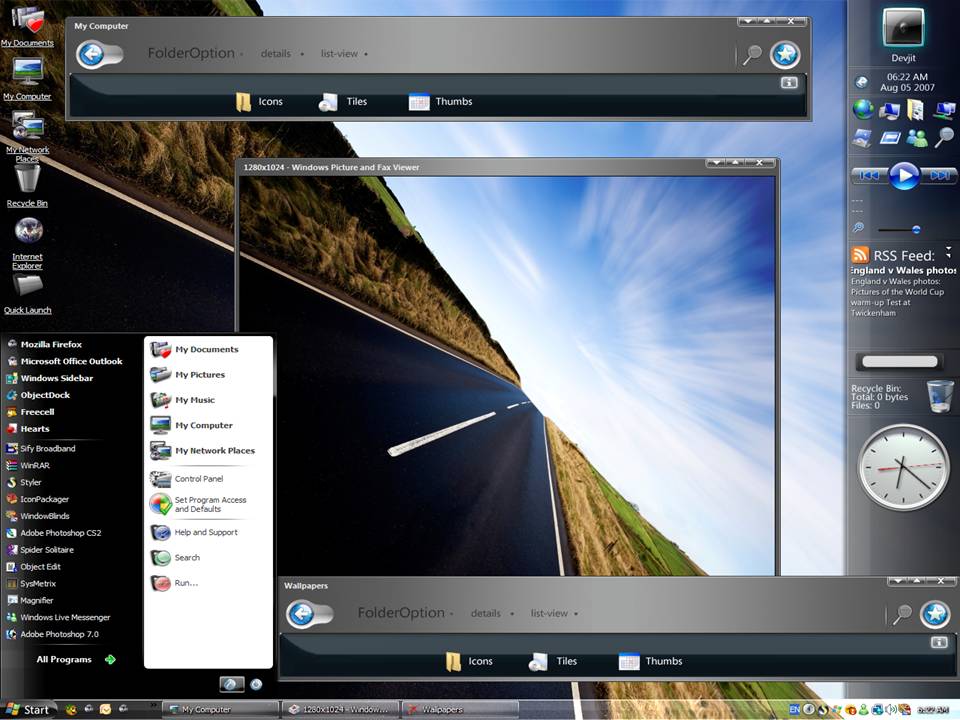
Task: Expand All Programs in the Start menu
Action: coord(75,659)
